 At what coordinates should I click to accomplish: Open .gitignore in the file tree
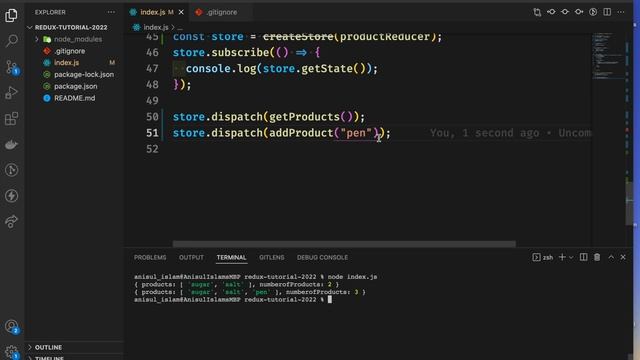[x=69, y=51]
